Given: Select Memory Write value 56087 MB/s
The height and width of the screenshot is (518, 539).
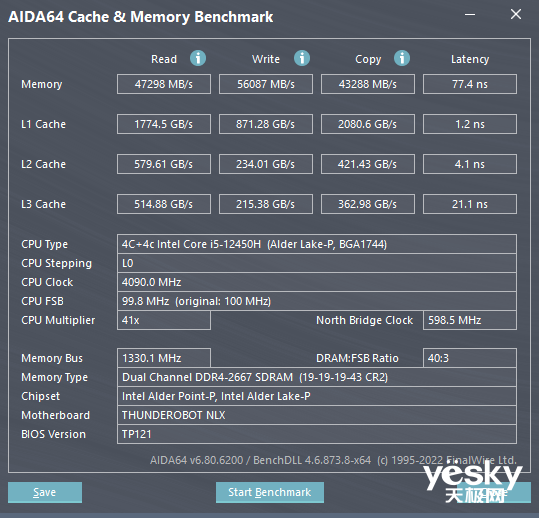Looking at the screenshot, I should point(266,84).
